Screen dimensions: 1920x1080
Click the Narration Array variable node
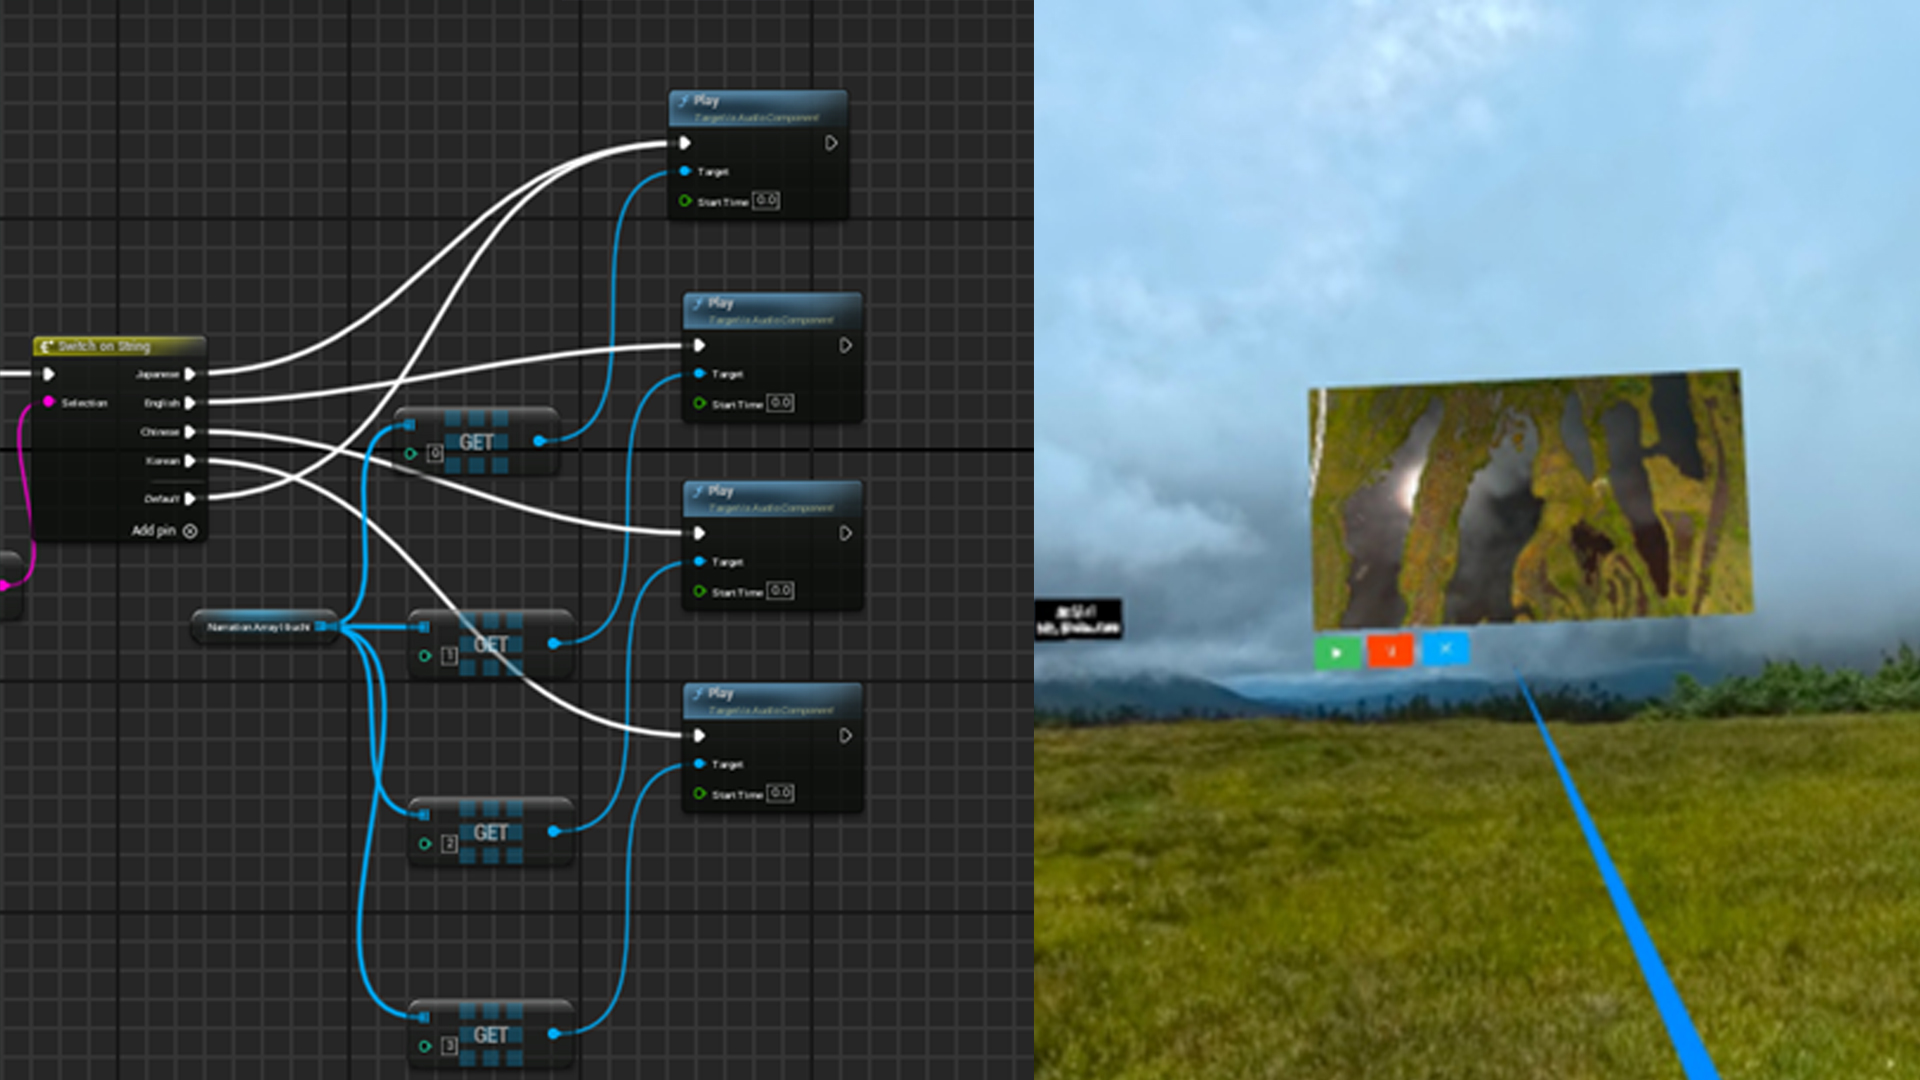click(258, 627)
